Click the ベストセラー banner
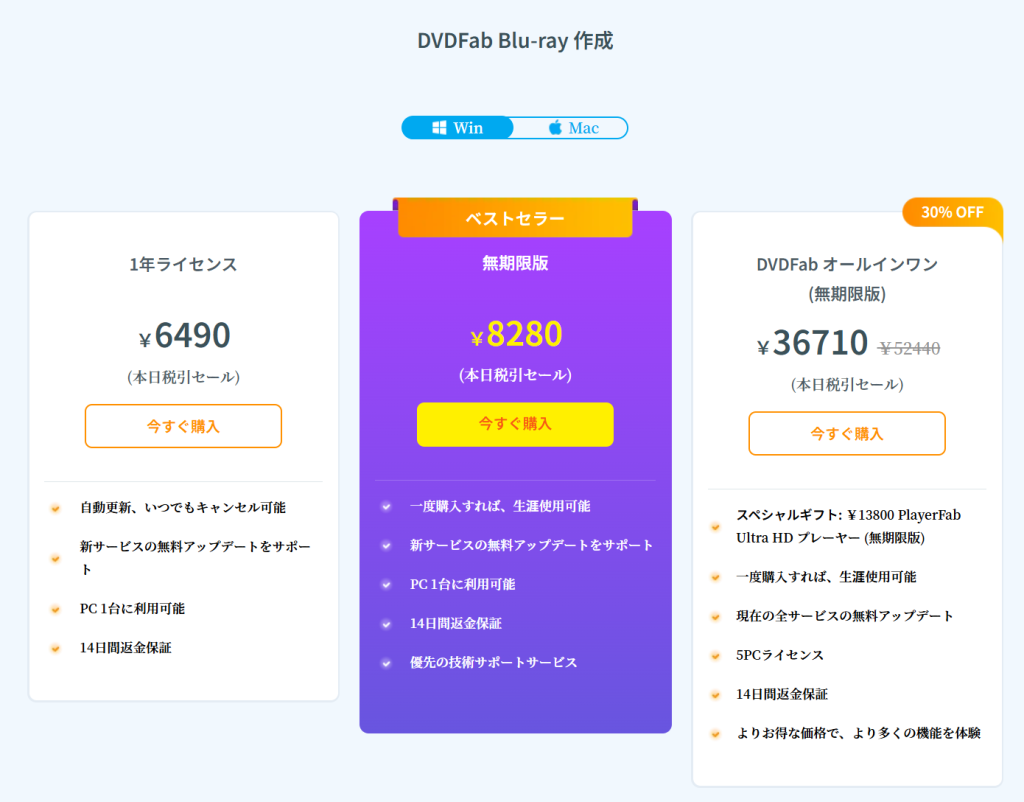The height and width of the screenshot is (802, 1024). pos(515,217)
